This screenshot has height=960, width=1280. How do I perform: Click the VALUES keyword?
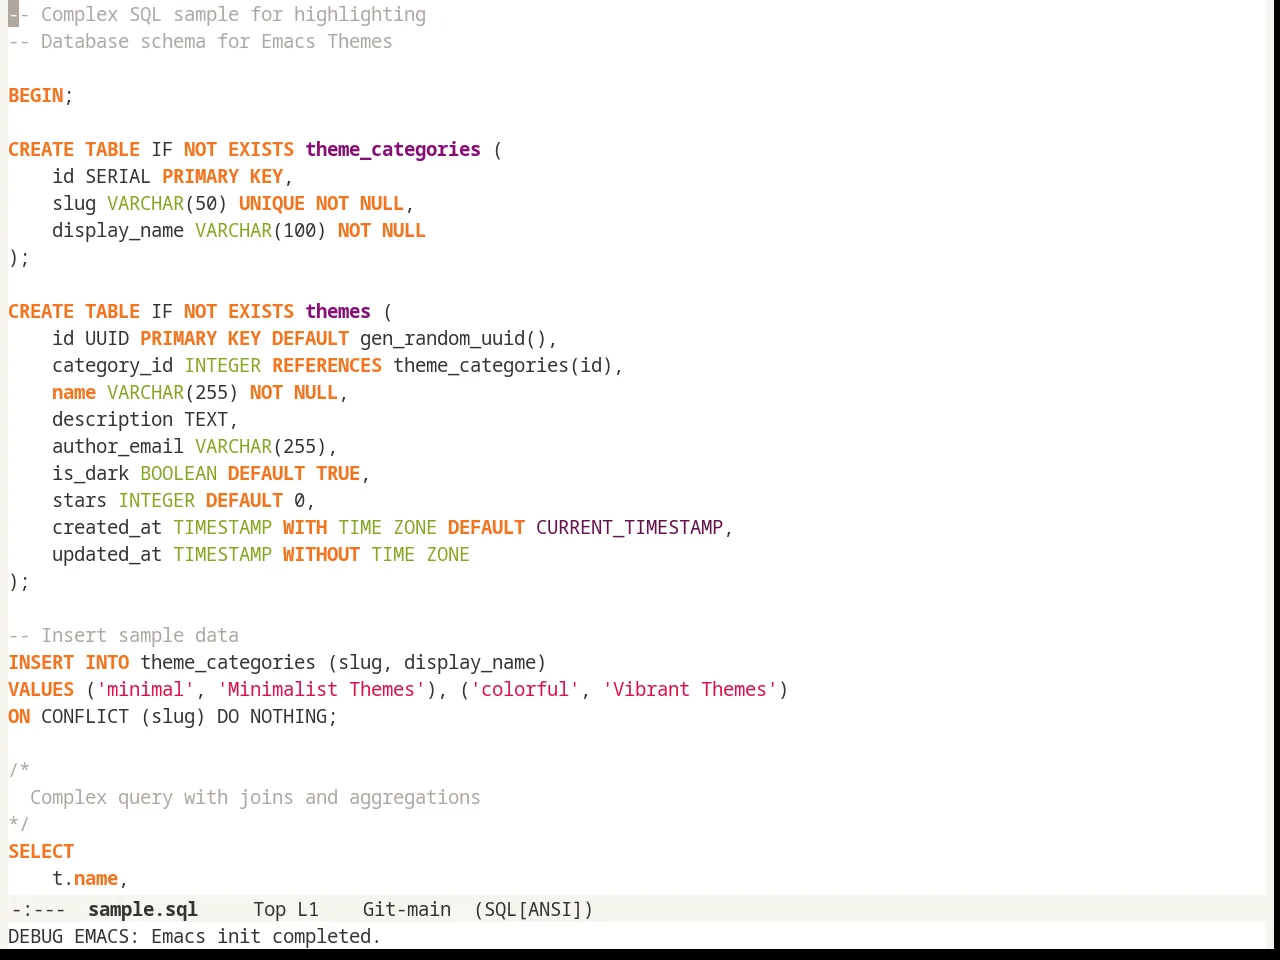pos(41,690)
